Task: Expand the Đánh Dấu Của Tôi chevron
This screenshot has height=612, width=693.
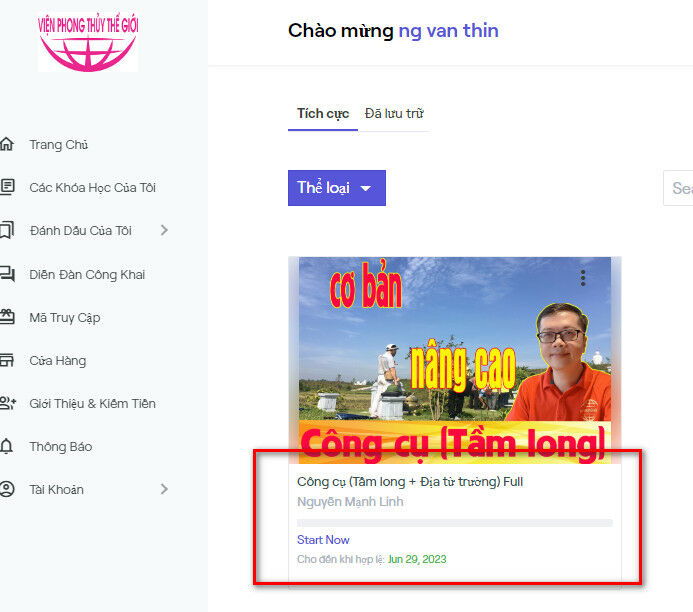Action: point(164,230)
